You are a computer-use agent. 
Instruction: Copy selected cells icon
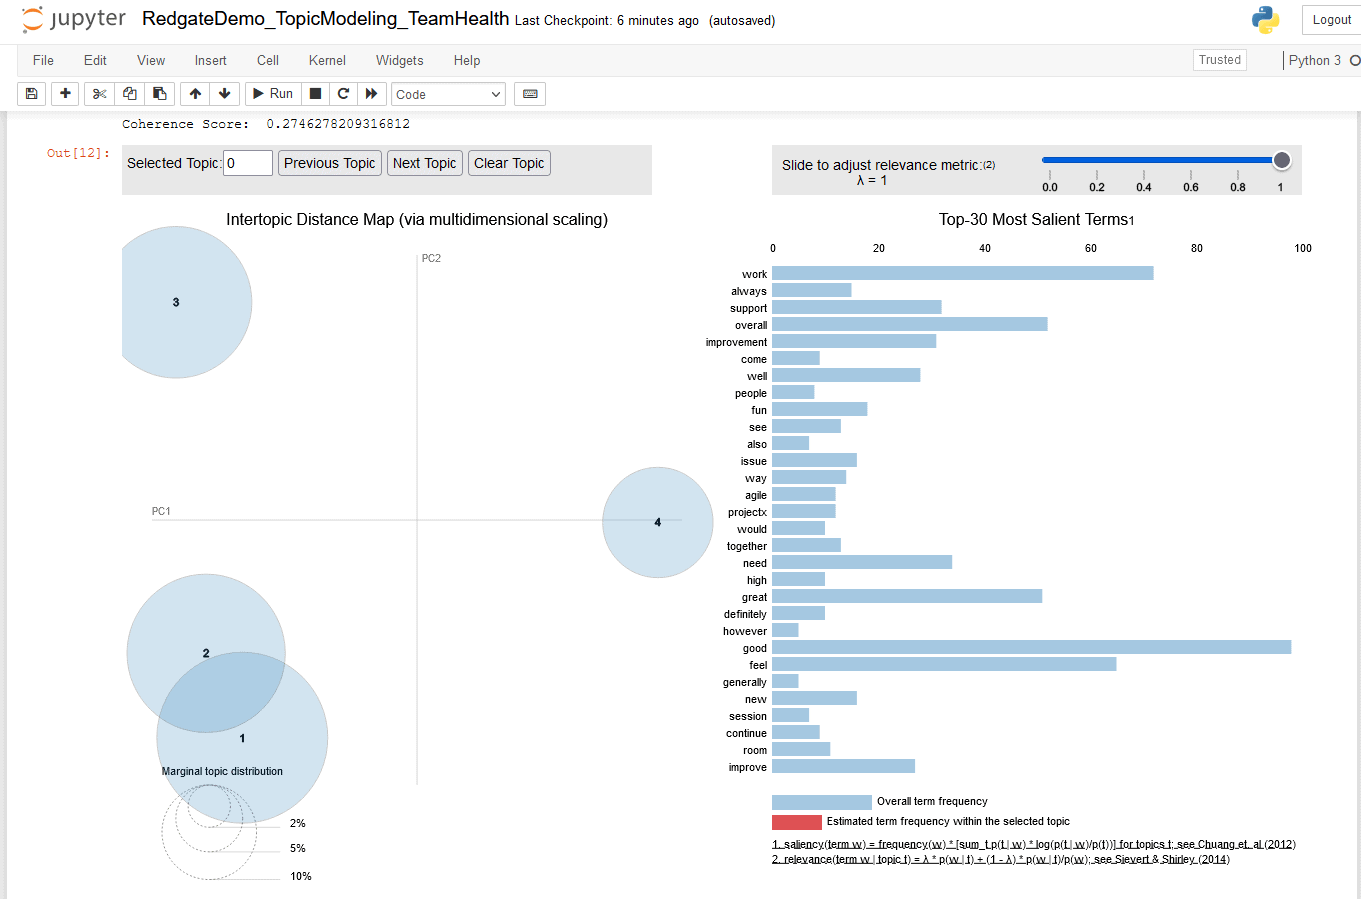[129, 94]
